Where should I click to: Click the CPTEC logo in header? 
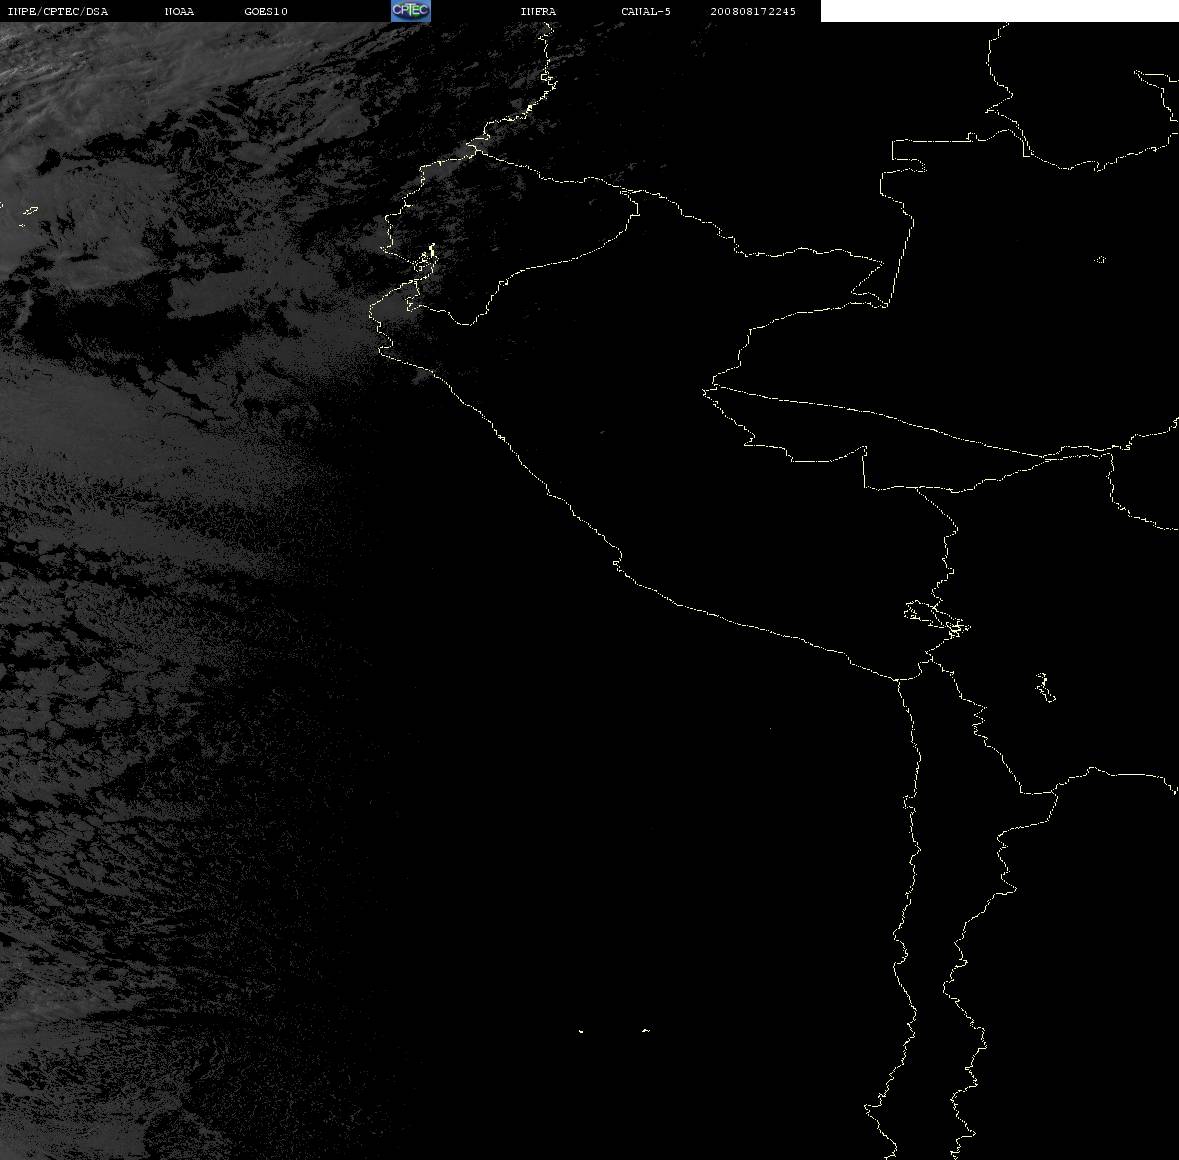tap(411, 11)
